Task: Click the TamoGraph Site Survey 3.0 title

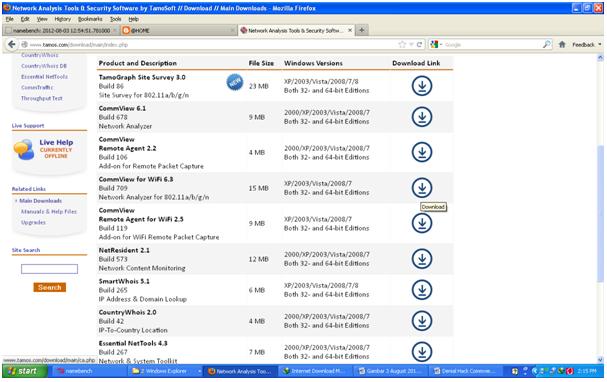Action: point(142,77)
